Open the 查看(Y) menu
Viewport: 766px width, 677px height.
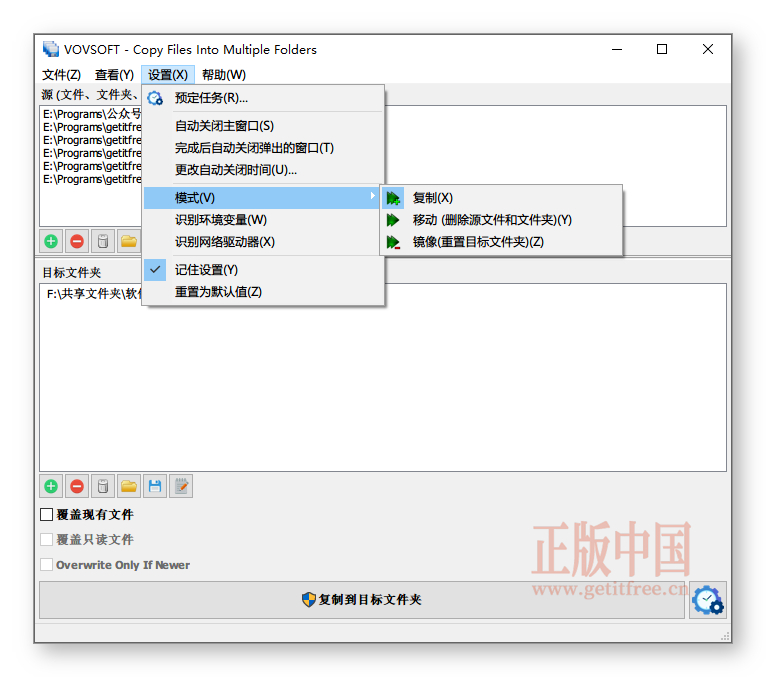(x=114, y=75)
